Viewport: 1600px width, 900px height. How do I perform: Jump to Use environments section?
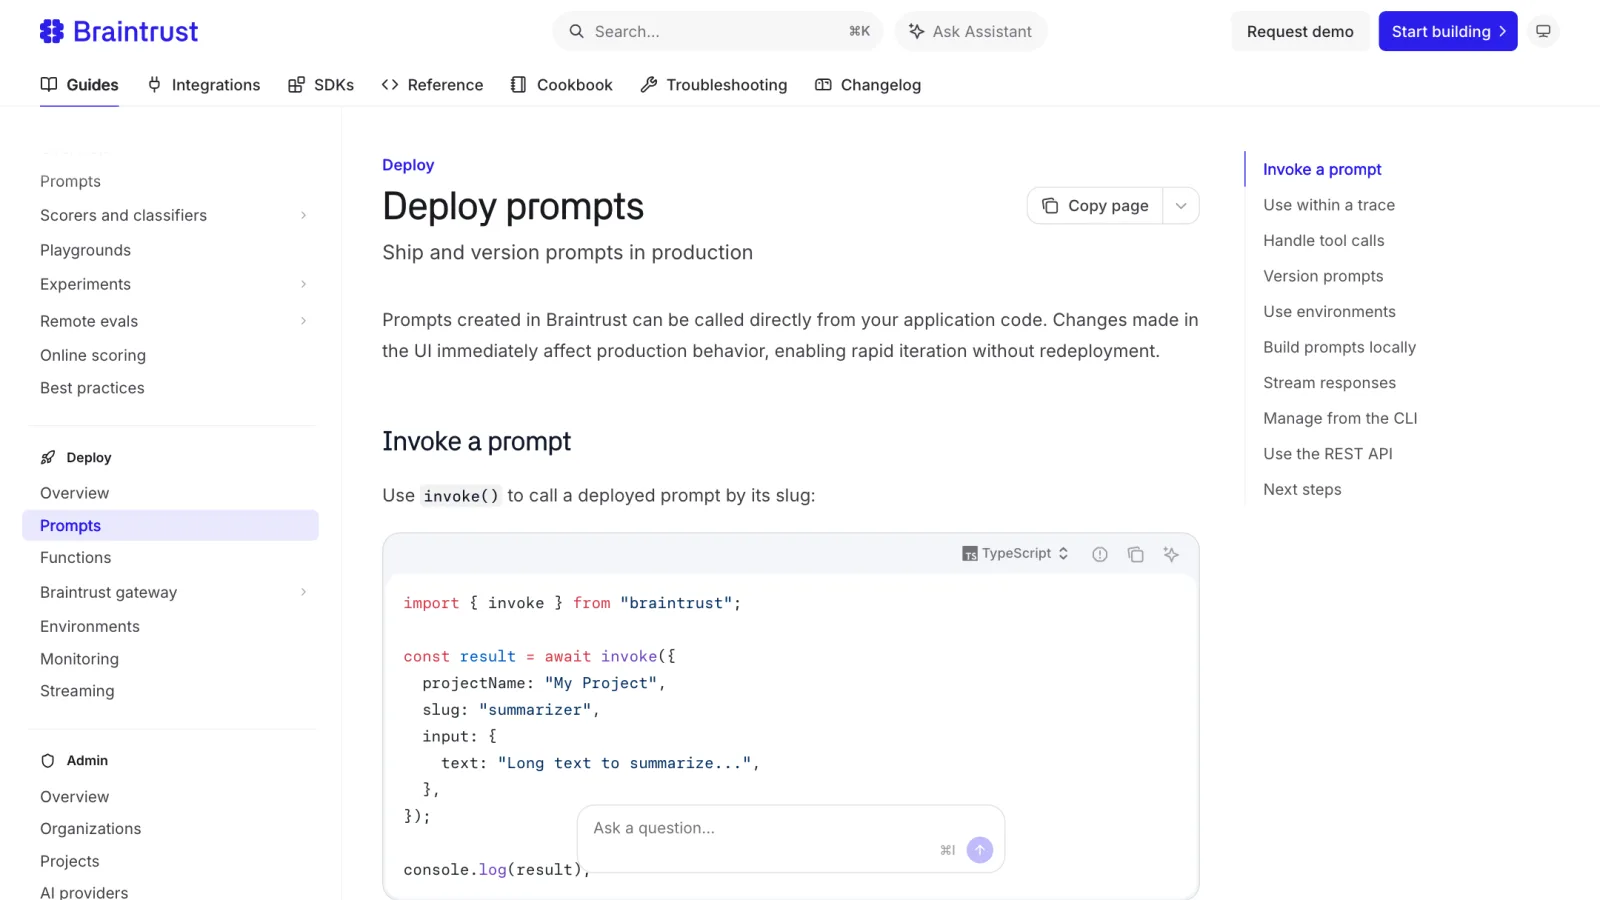[x=1329, y=312]
